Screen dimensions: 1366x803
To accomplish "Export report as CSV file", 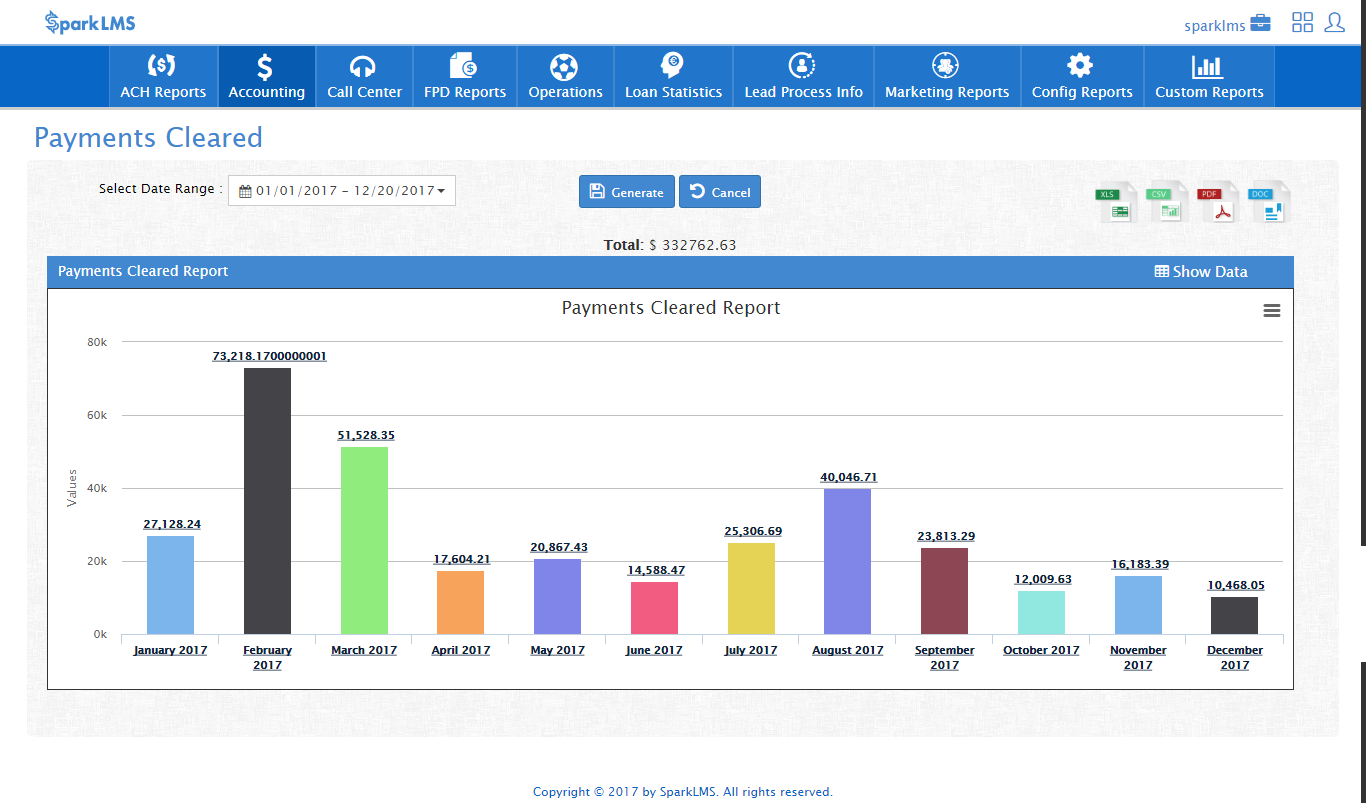I will point(1167,202).
